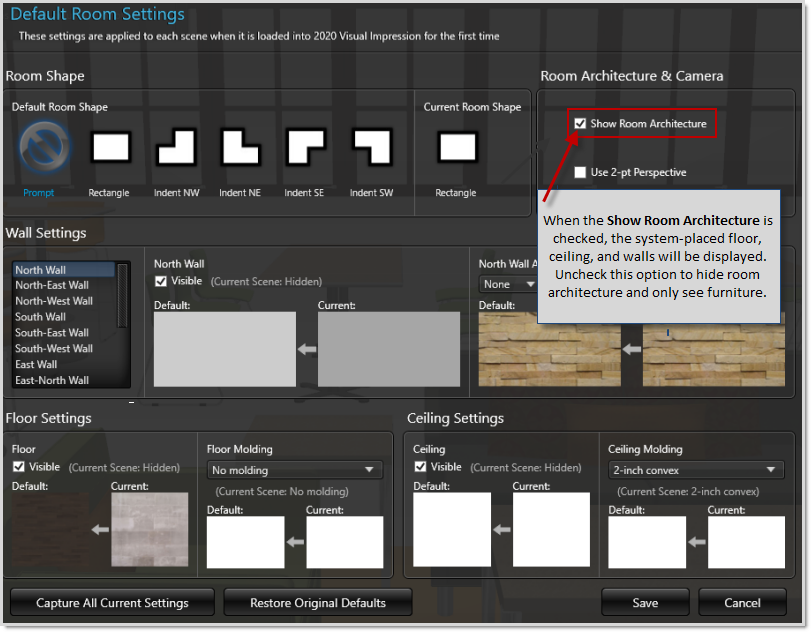The height and width of the screenshot is (632, 811).
Task: Click Ceiling Molding Default swatch
Action: (x=647, y=542)
